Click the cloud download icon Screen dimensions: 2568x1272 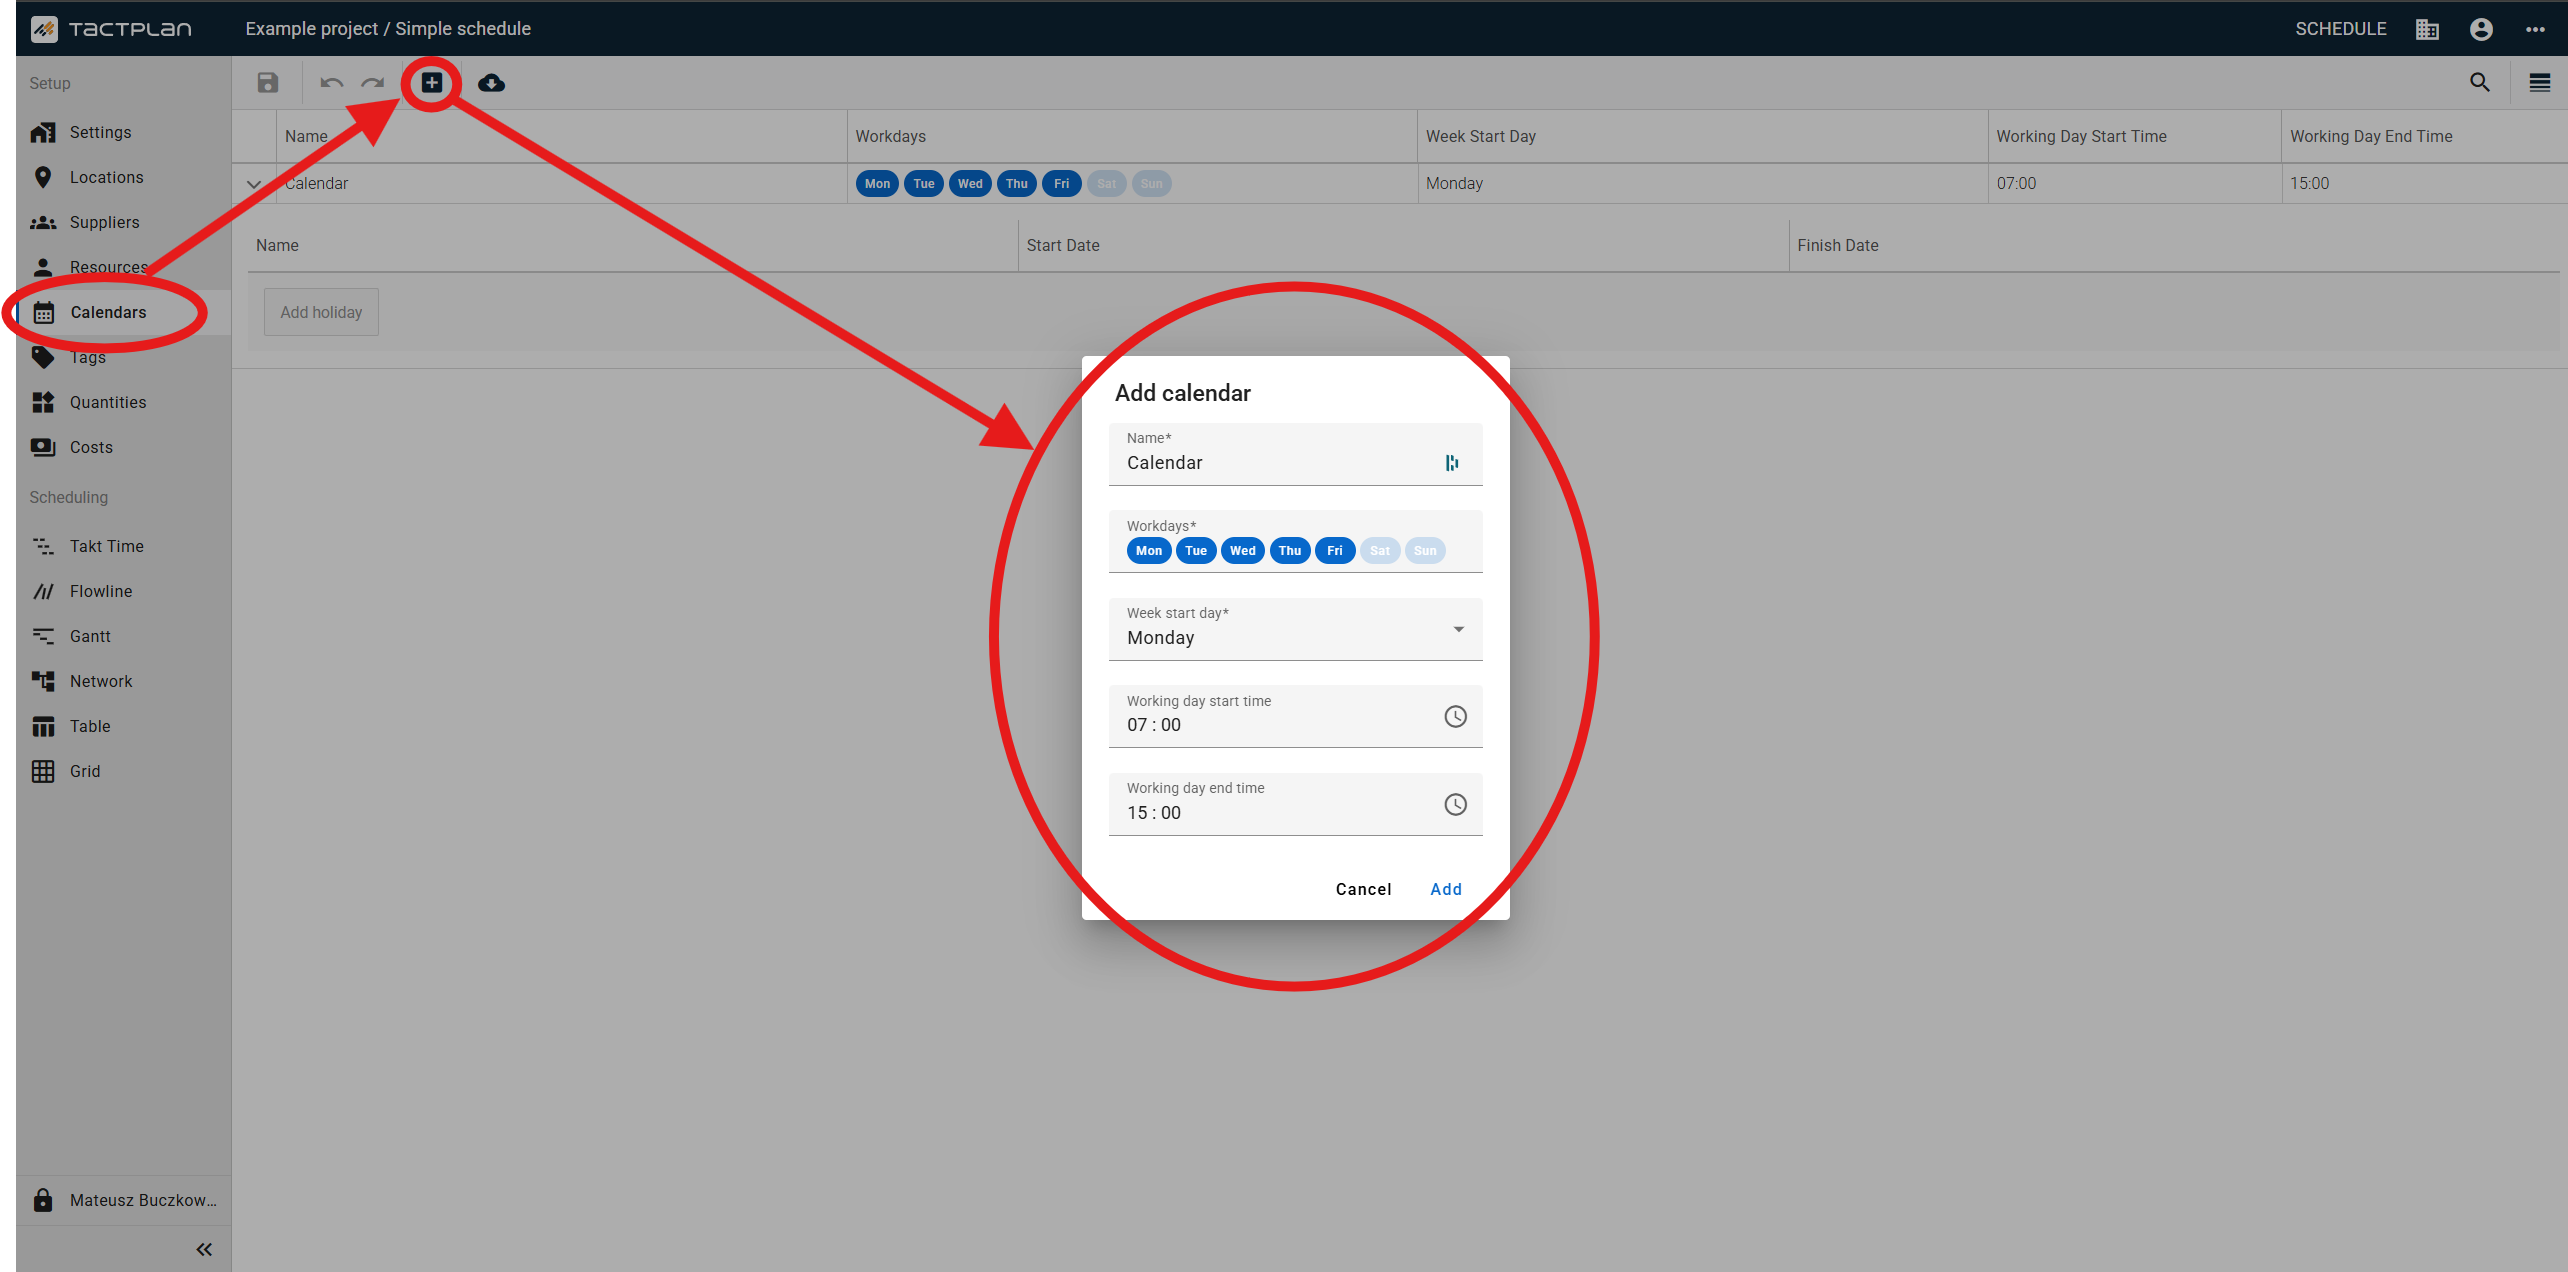coord(491,83)
